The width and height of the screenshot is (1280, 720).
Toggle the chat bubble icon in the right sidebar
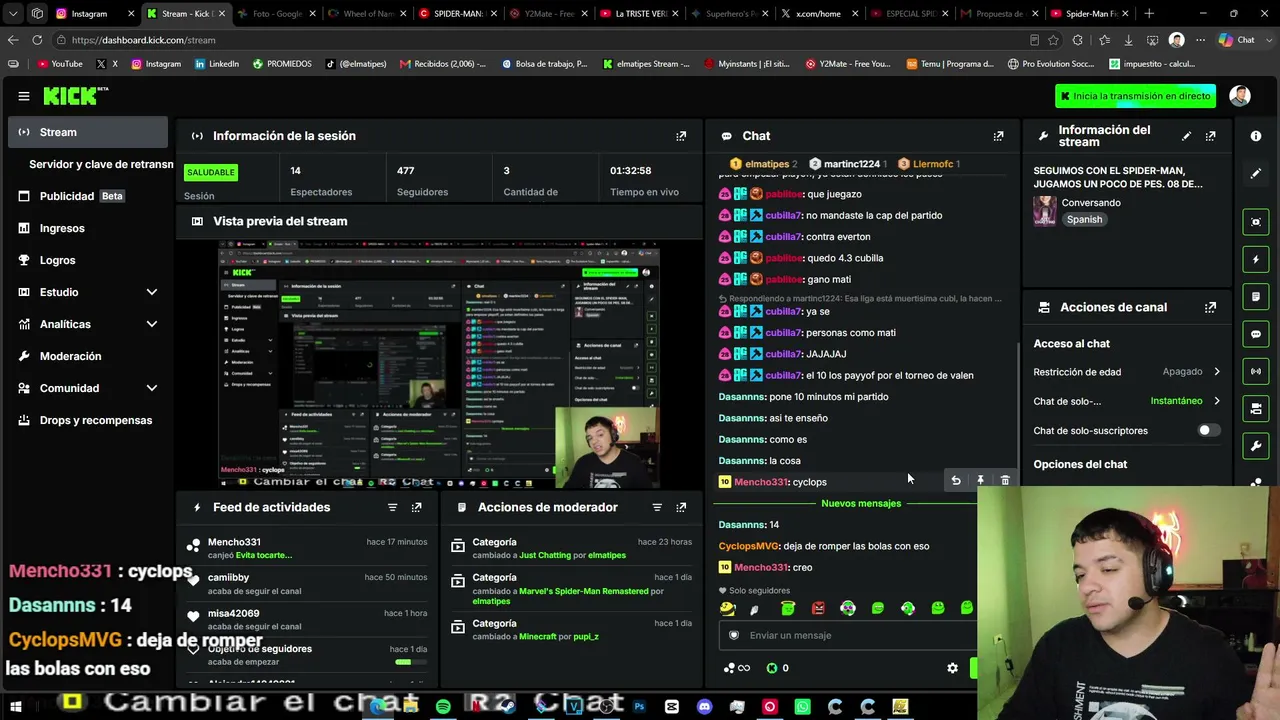click(x=1256, y=334)
